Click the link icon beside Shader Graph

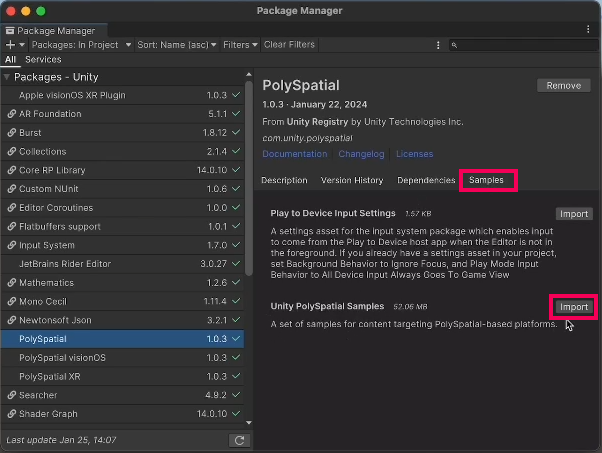pyautogui.click(x=11, y=414)
